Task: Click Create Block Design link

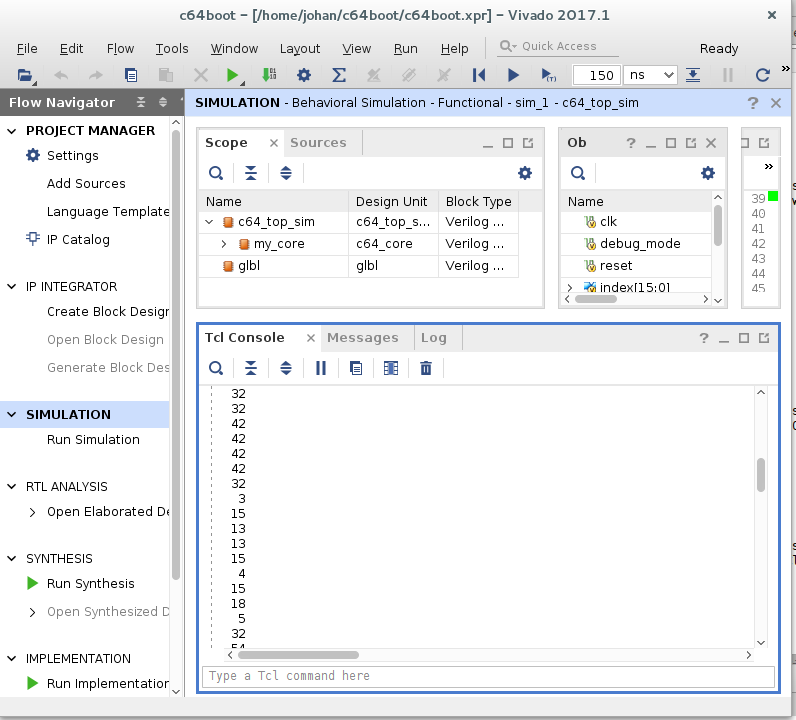Action: pyautogui.click(x=108, y=312)
